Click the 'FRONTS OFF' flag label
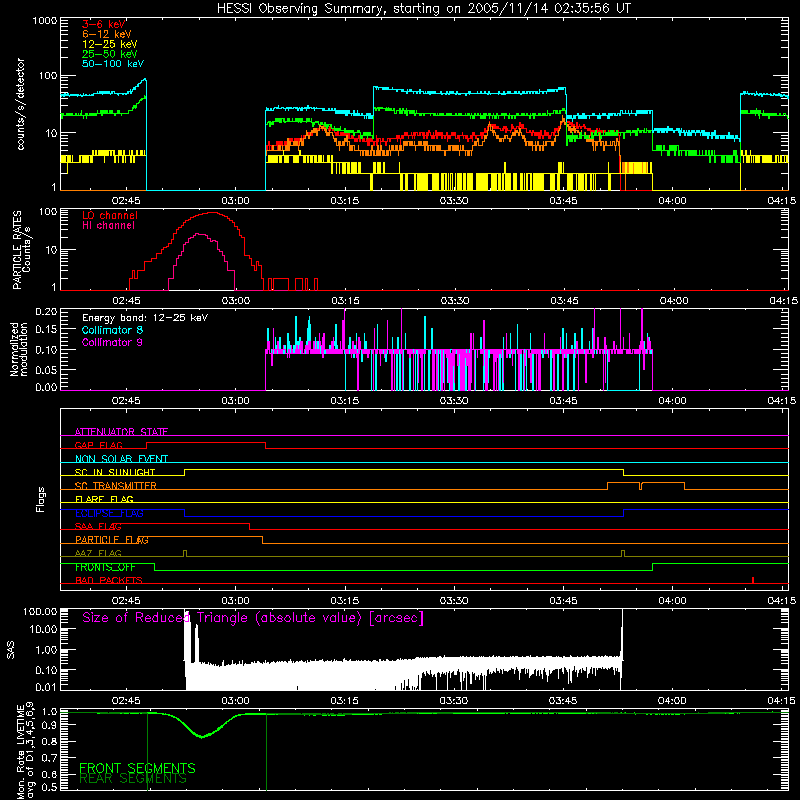The width and height of the screenshot is (800, 800). pyautogui.click(x=105, y=567)
